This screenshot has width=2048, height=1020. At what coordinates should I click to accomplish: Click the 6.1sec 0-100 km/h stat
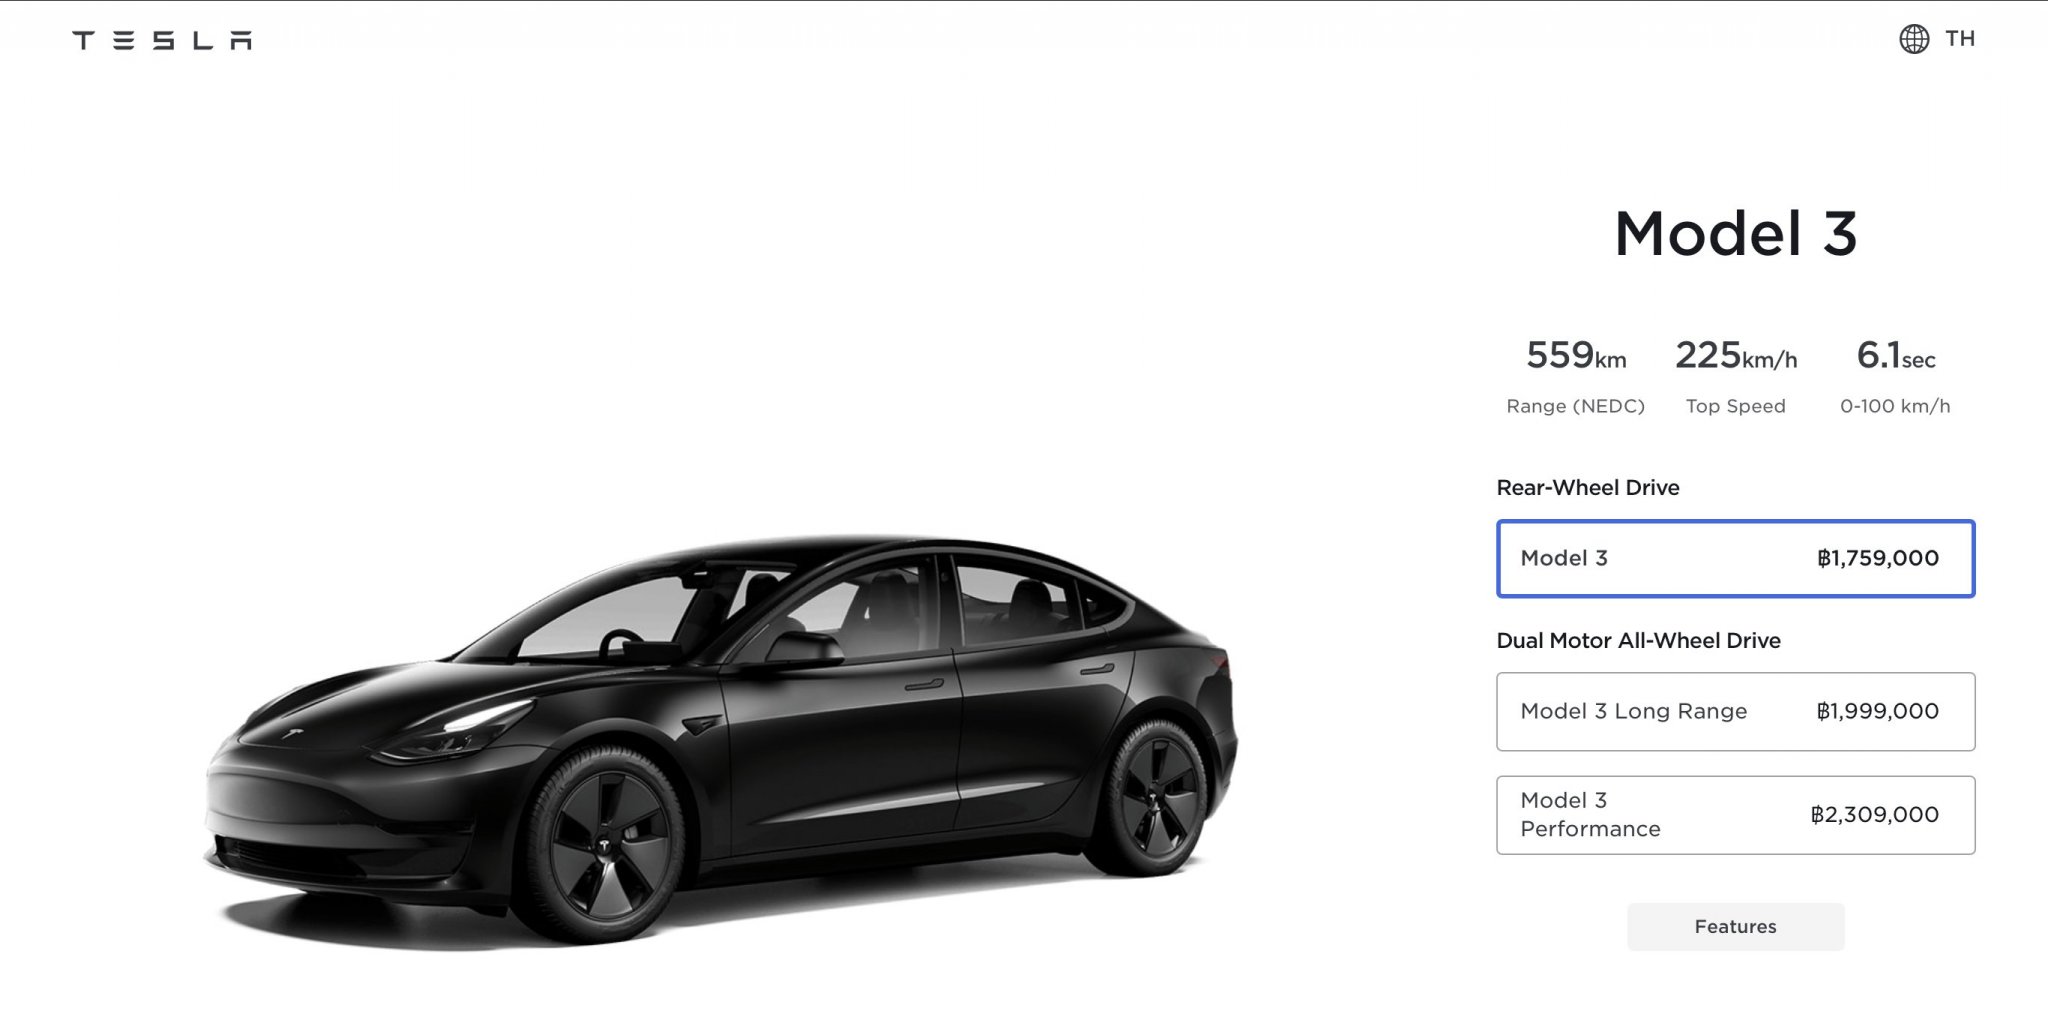pyautogui.click(x=1895, y=376)
